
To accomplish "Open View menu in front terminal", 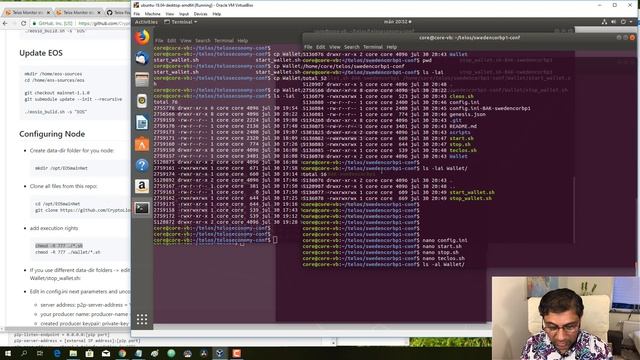I will coord(335,47).
